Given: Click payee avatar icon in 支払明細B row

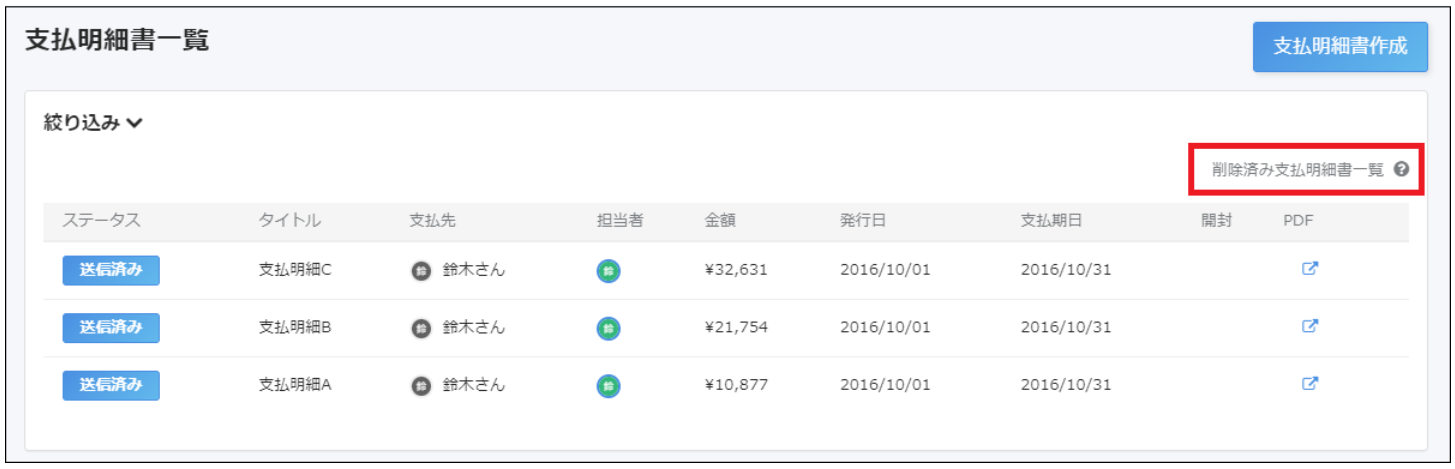Looking at the screenshot, I should coord(422,328).
